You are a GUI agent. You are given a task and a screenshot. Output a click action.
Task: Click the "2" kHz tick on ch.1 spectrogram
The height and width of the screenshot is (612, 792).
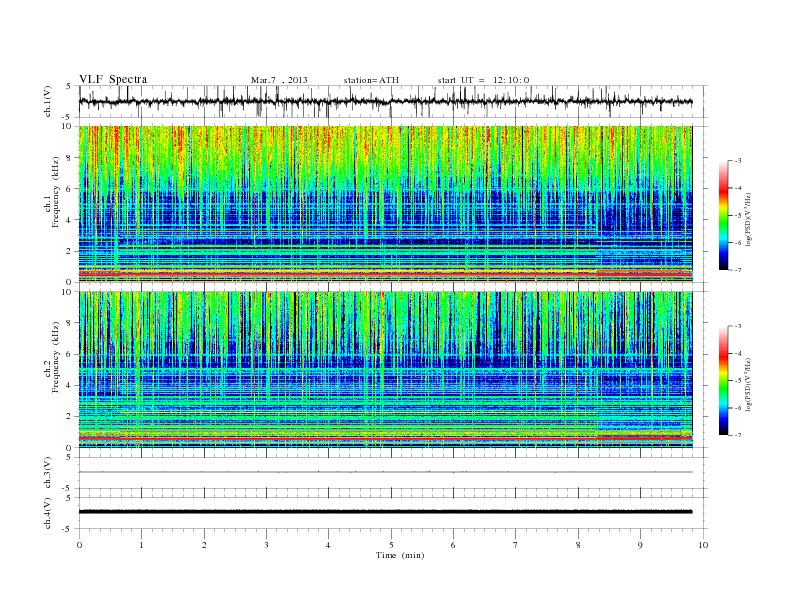[x=70, y=251]
